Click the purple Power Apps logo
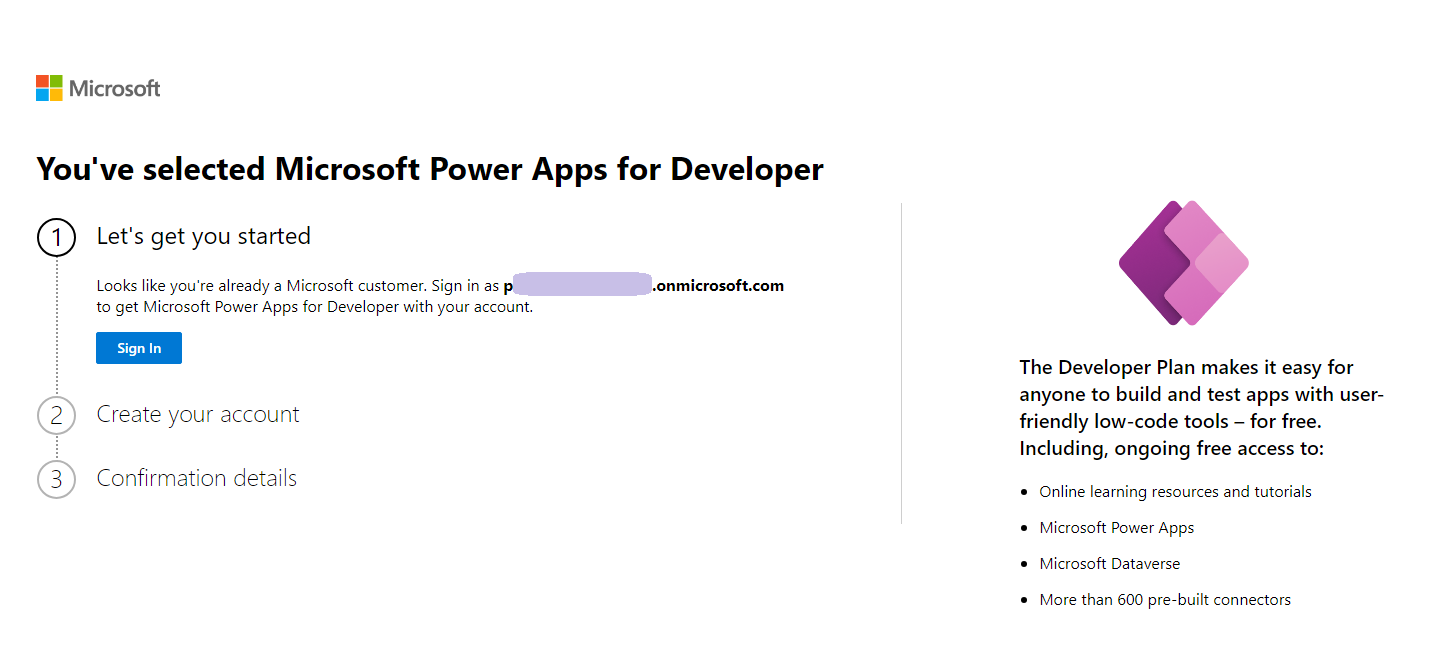The image size is (1437, 648). 1183,263
